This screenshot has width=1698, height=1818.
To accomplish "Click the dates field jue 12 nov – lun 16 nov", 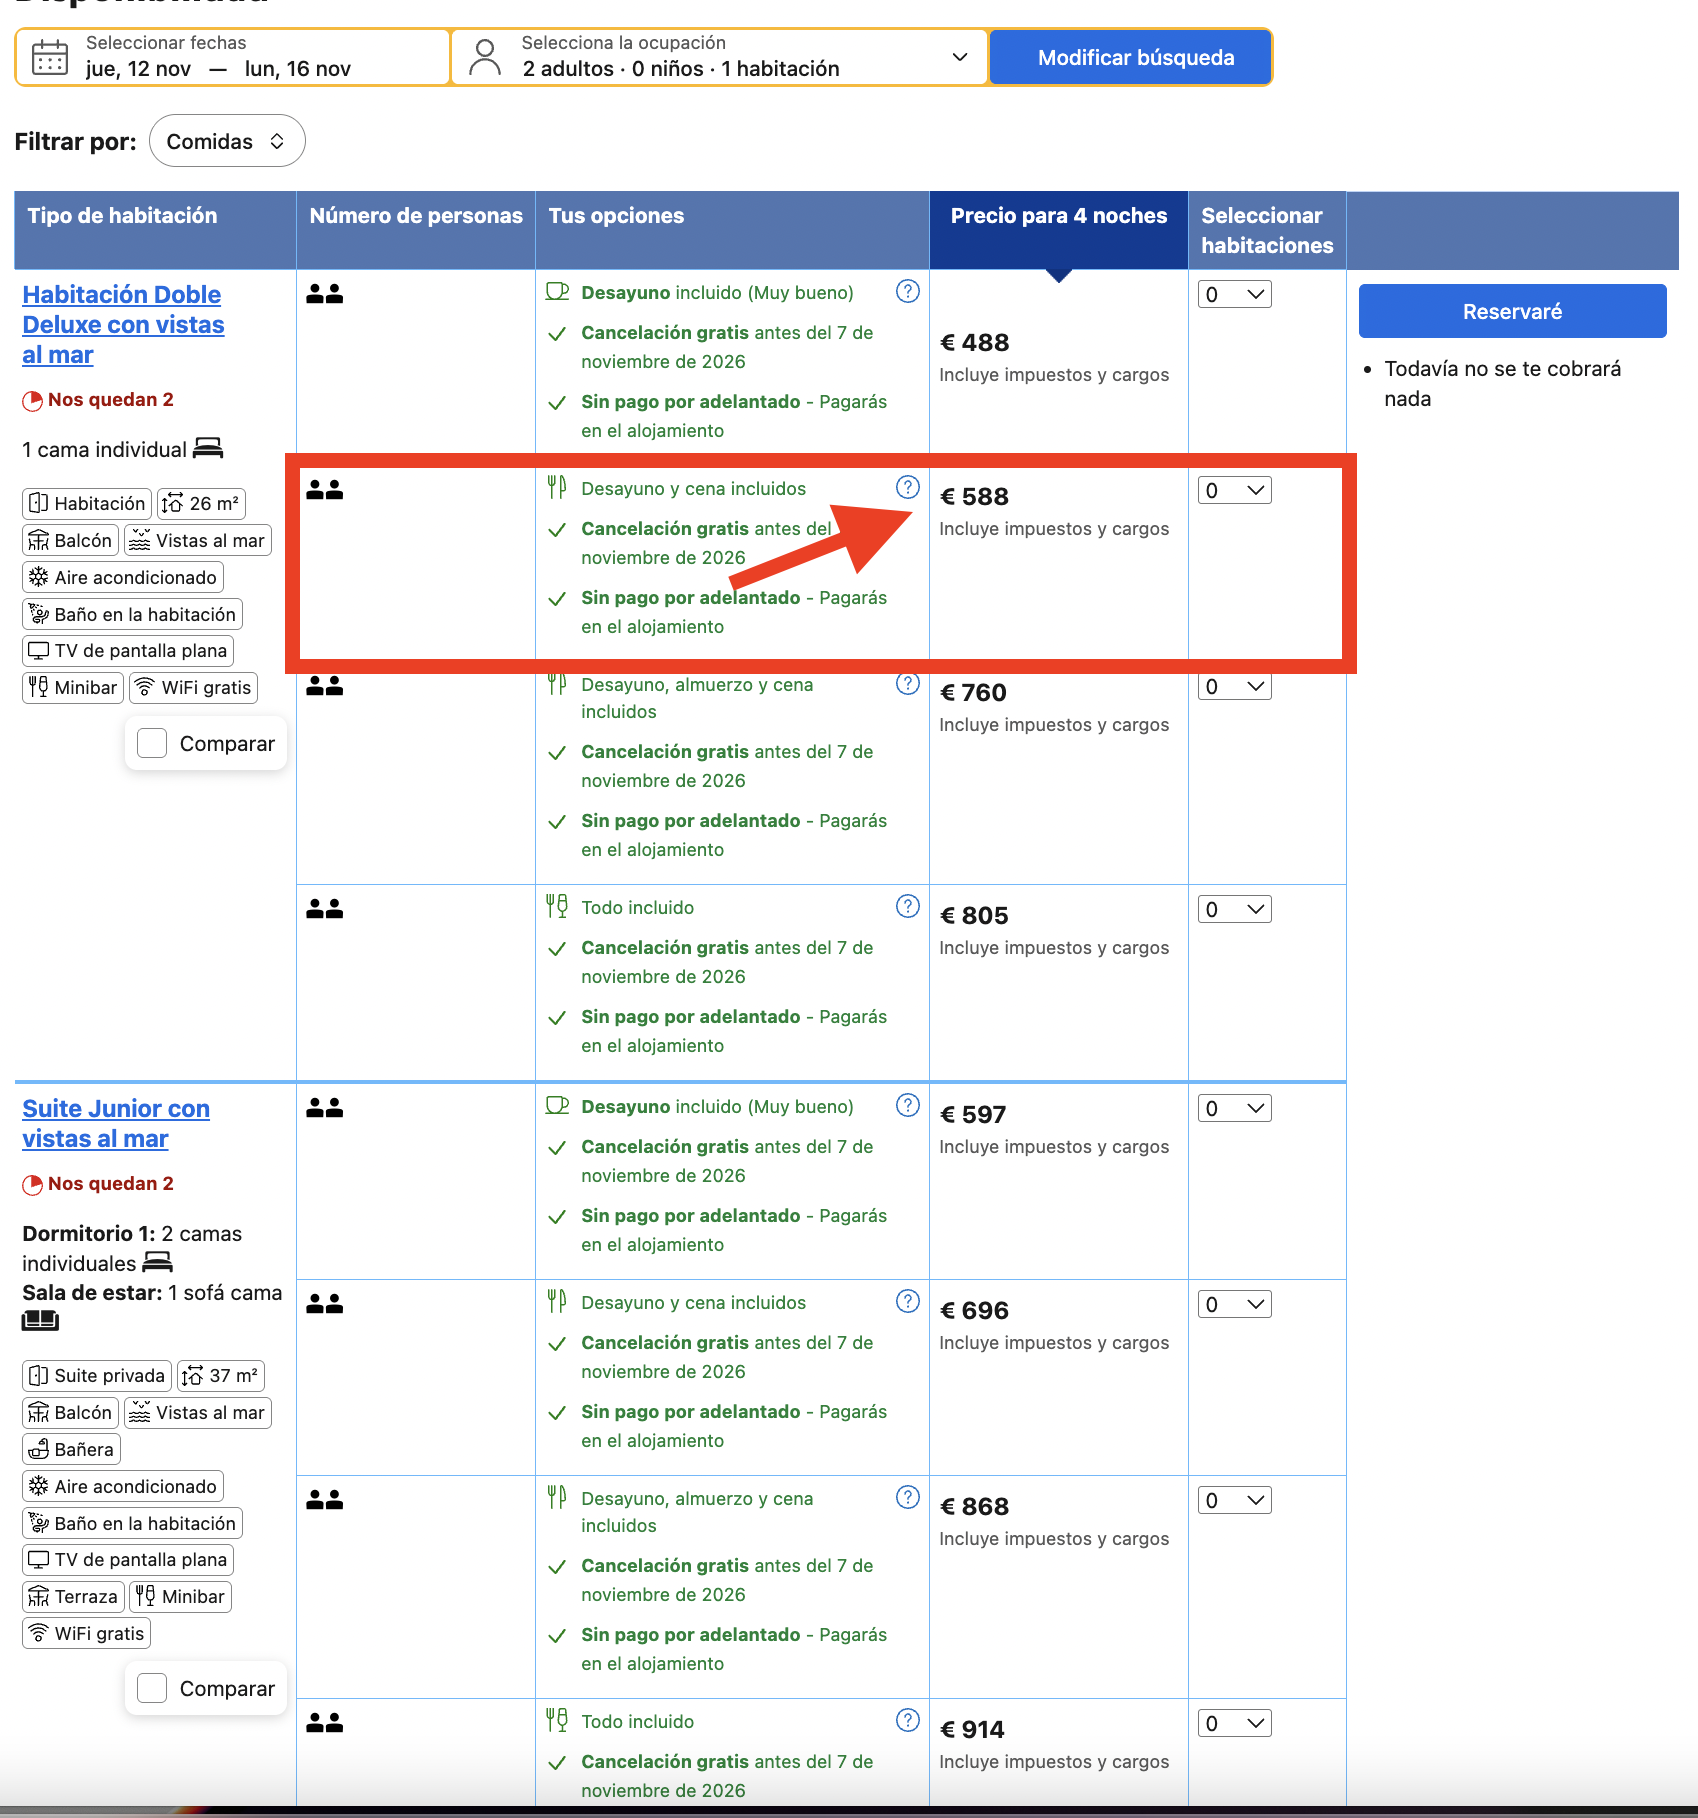I will pyautogui.click(x=233, y=57).
